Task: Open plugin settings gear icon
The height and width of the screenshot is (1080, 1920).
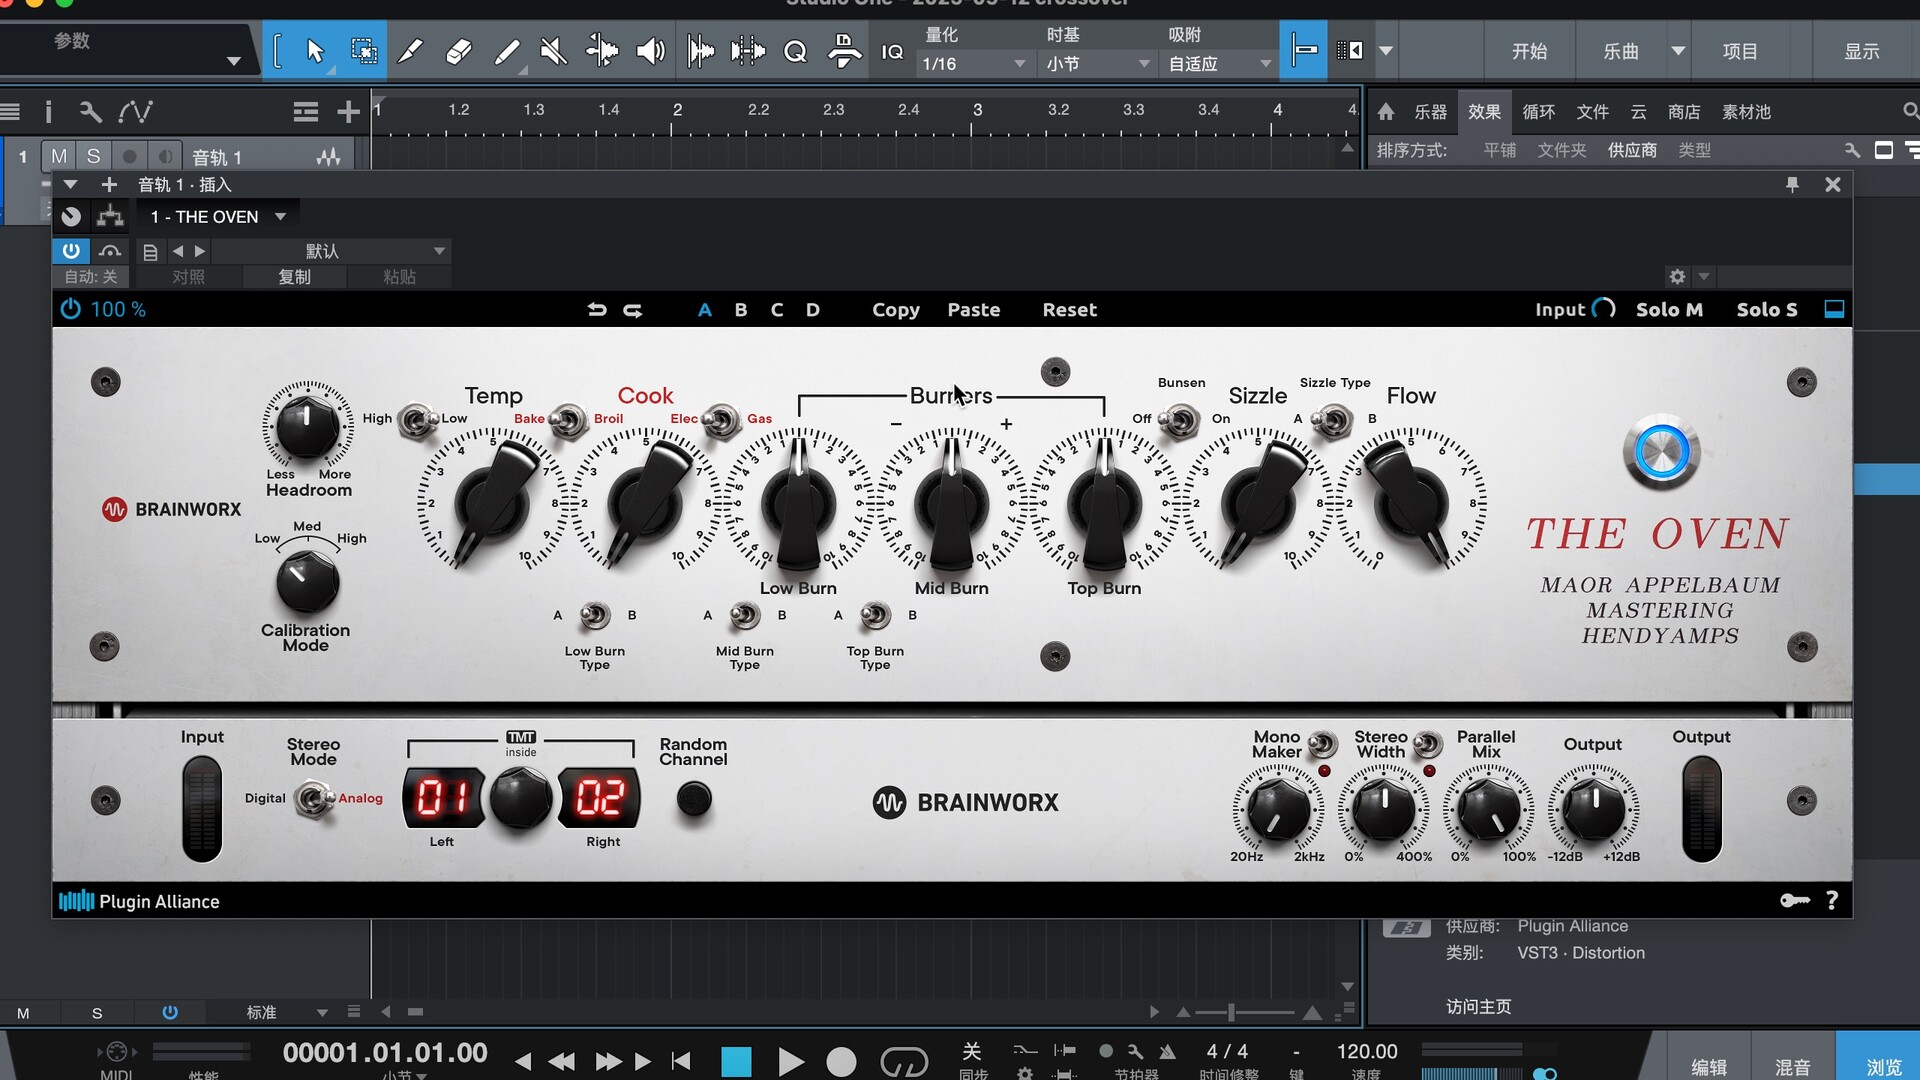Action: click(1677, 277)
